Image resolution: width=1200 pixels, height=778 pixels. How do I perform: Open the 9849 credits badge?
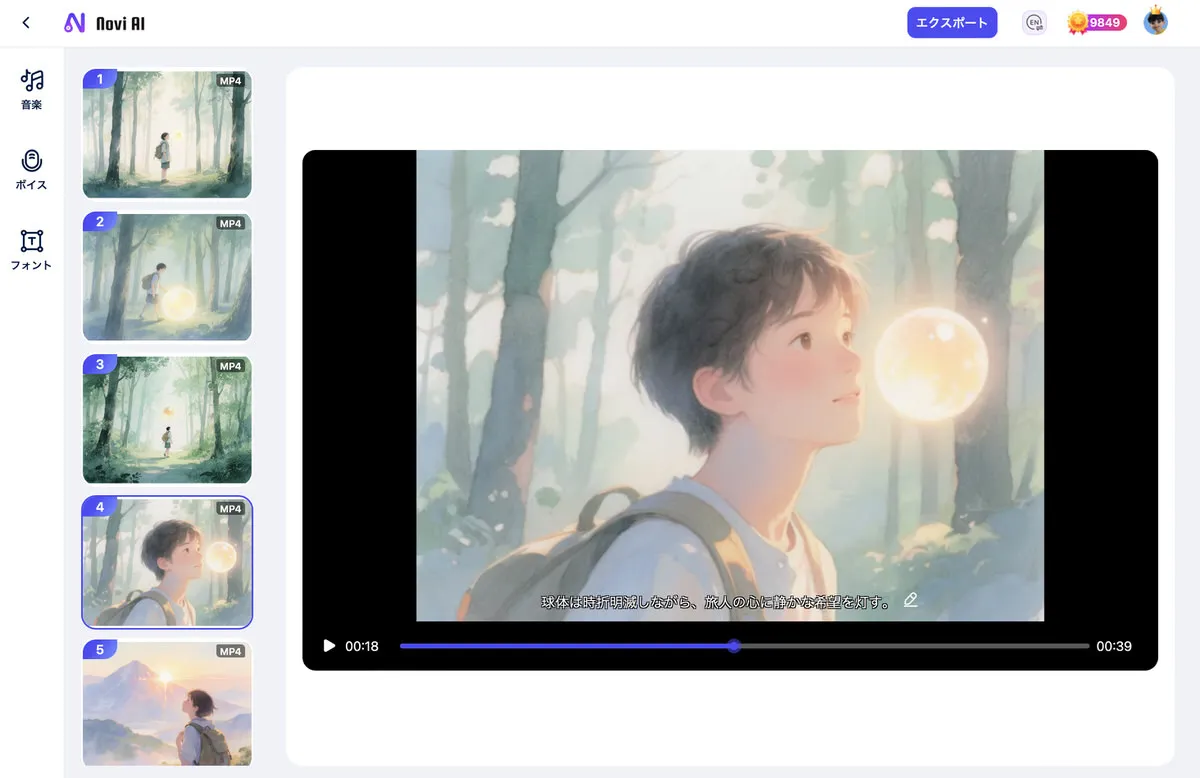tap(1097, 23)
